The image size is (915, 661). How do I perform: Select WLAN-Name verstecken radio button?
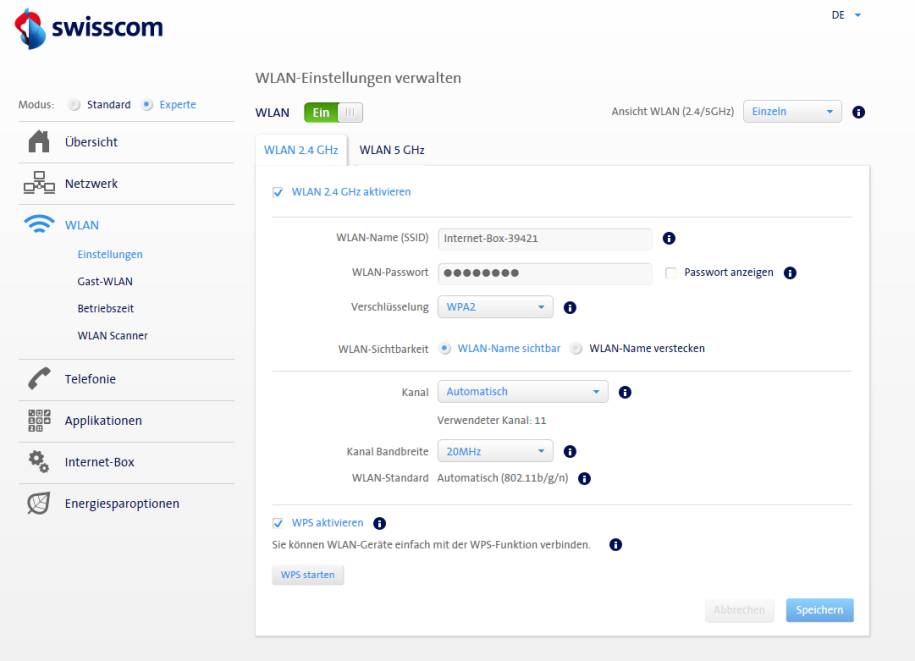tap(576, 348)
